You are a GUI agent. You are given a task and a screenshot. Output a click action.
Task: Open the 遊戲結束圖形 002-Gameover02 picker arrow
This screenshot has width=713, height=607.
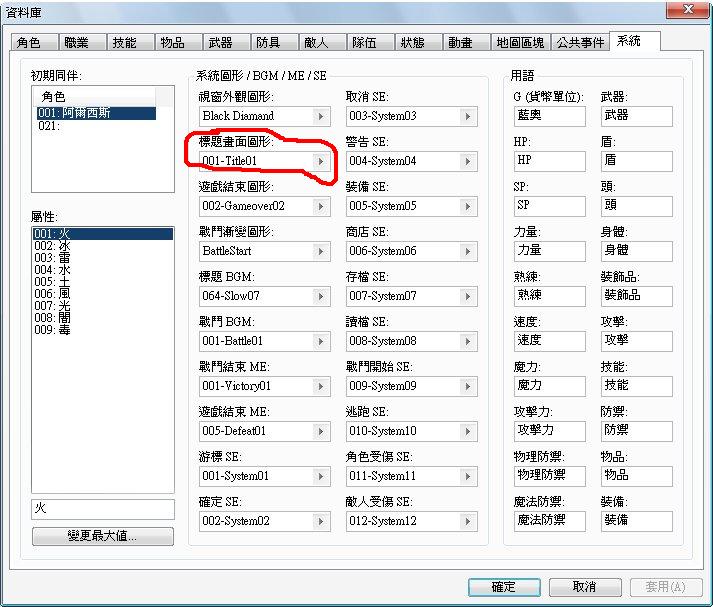coord(321,206)
